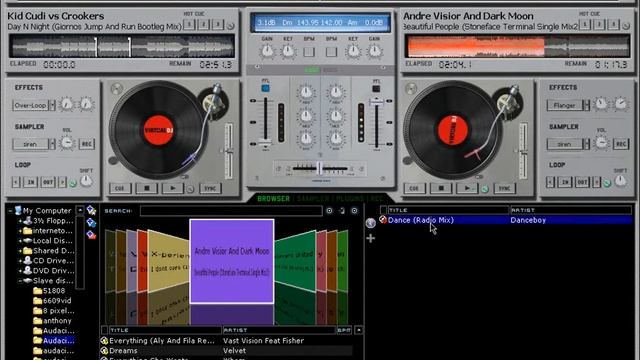Click the right deck GAIN knob
This screenshot has width=640, height=360.
click(x=375, y=51)
